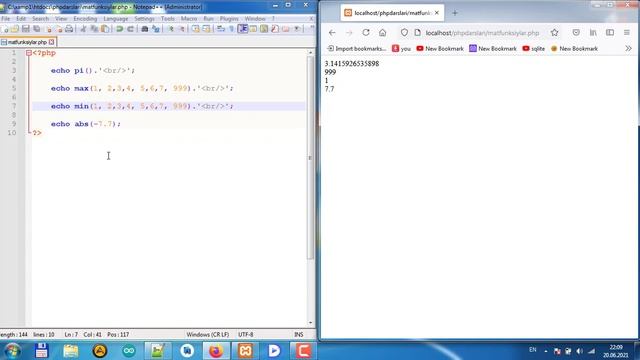This screenshot has width=640, height=360.
Task: Click the tracking protection shield icon
Action: 404,33
